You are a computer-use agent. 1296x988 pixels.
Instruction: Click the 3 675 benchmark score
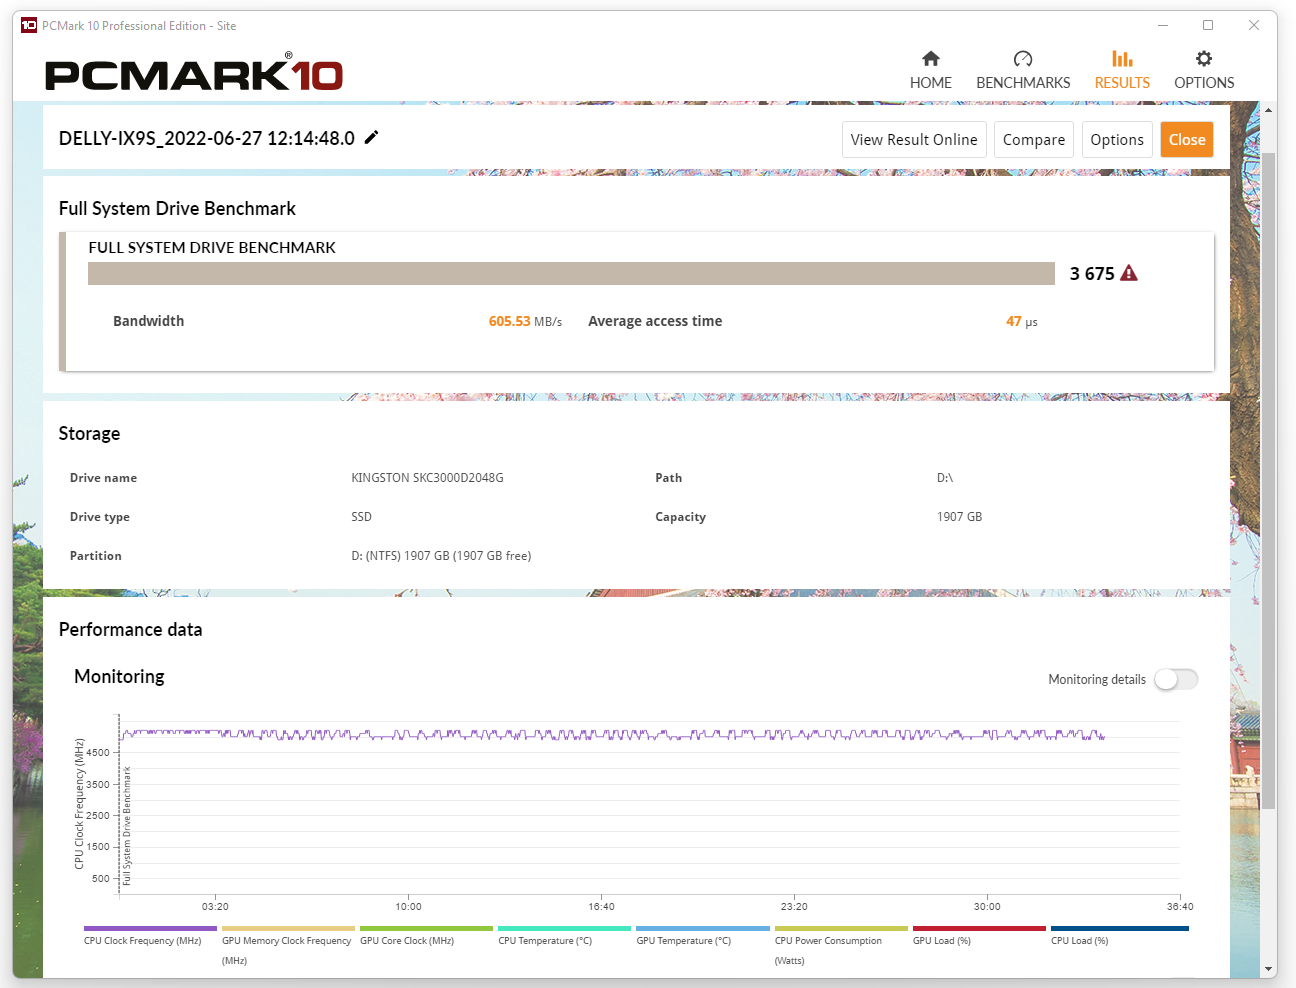1092,274
